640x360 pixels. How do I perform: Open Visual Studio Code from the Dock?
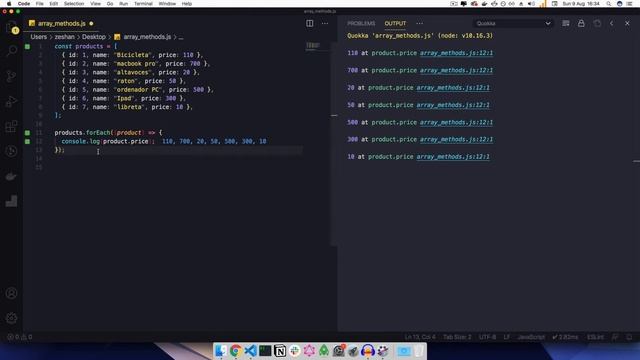pyautogui.click(x=250, y=351)
